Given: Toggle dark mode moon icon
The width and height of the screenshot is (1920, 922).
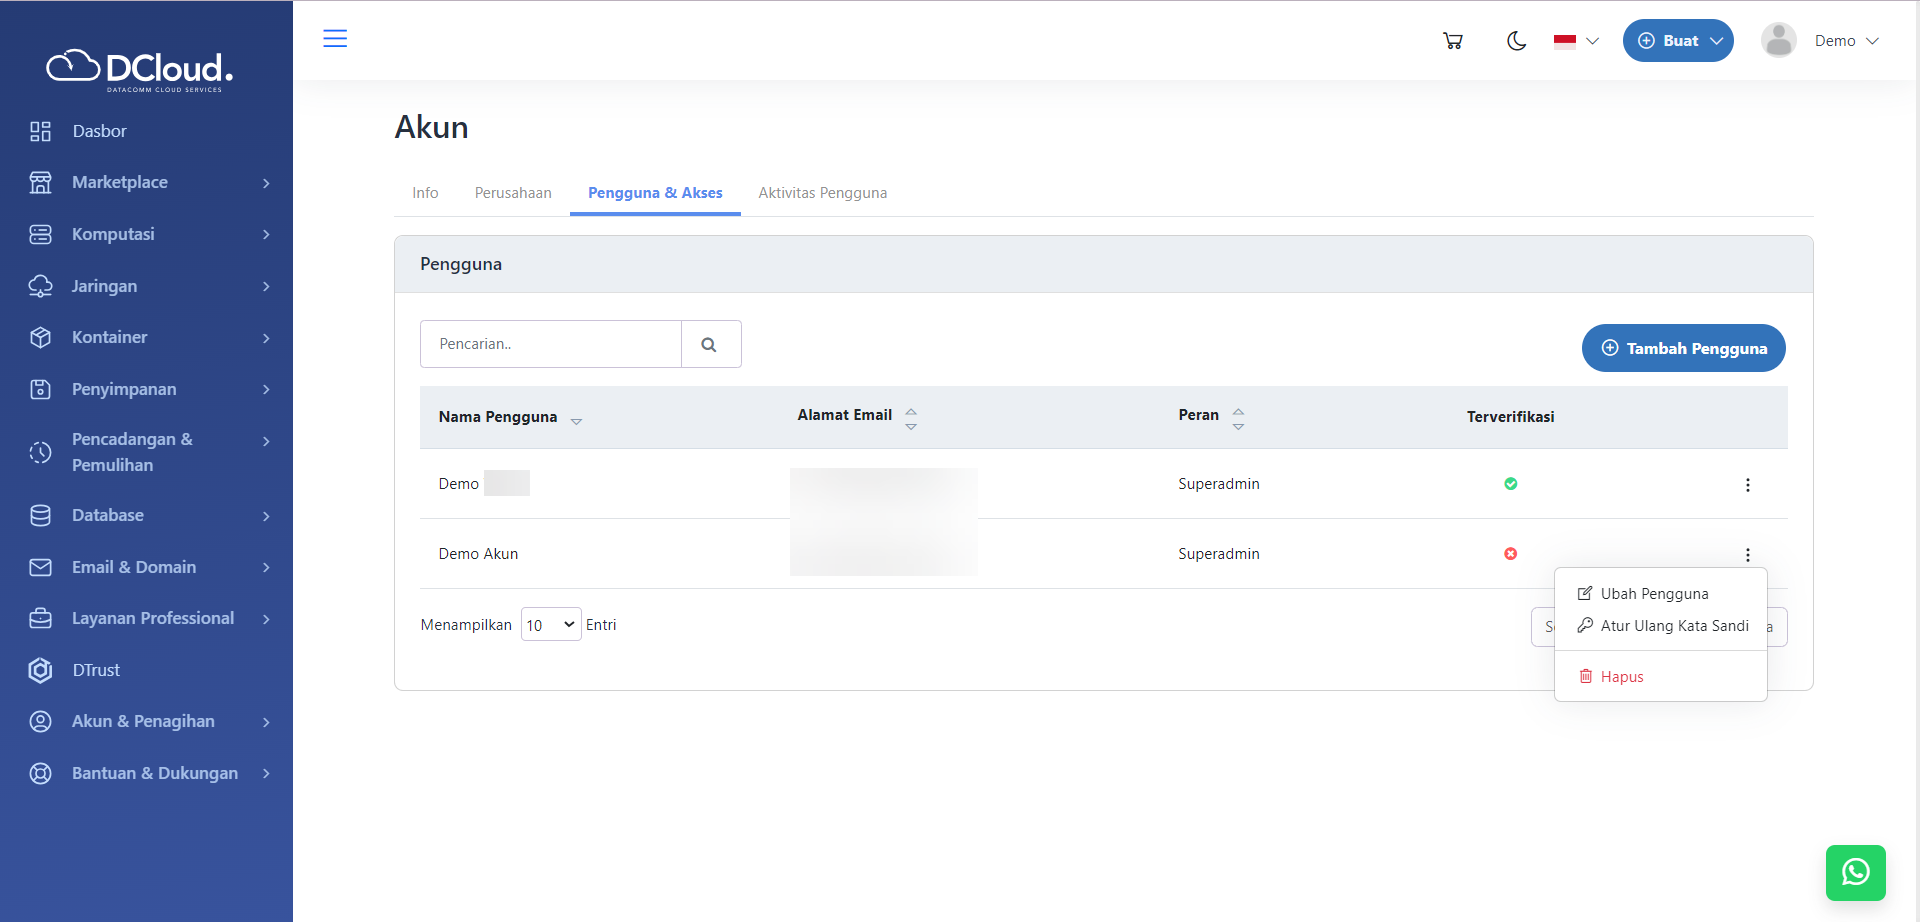Looking at the screenshot, I should (1516, 41).
